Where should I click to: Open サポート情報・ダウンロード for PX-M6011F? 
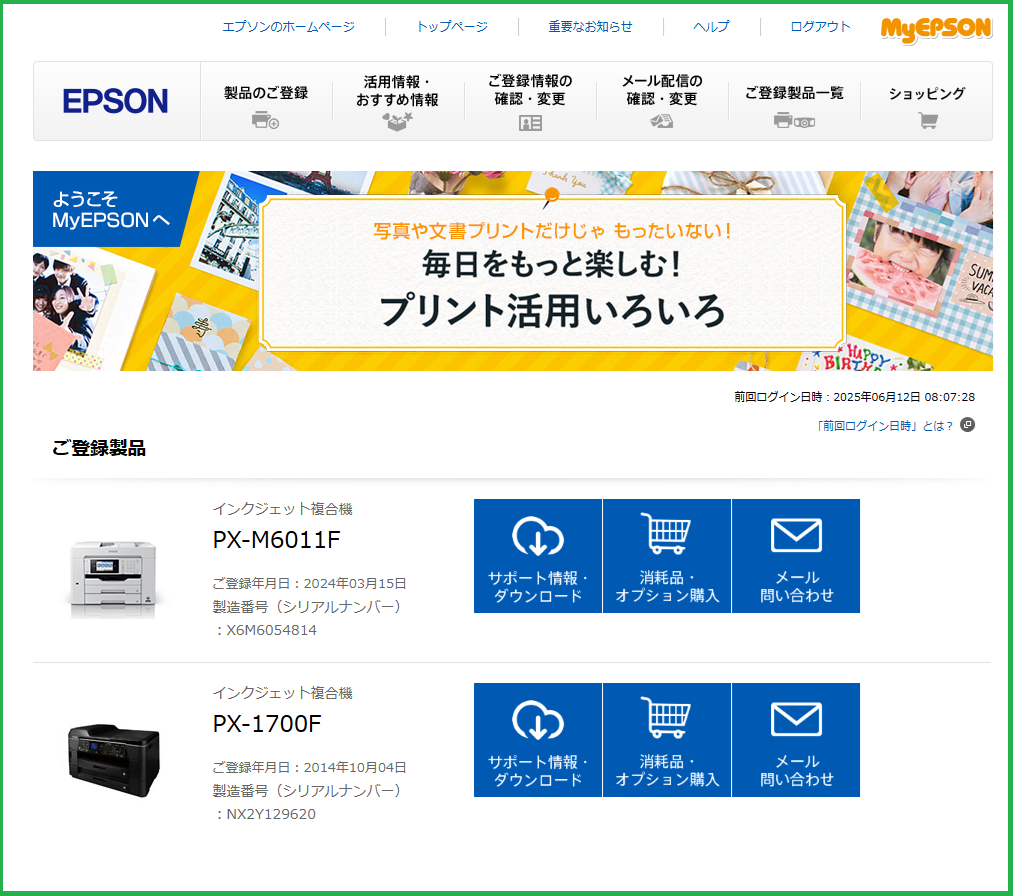tap(538, 556)
